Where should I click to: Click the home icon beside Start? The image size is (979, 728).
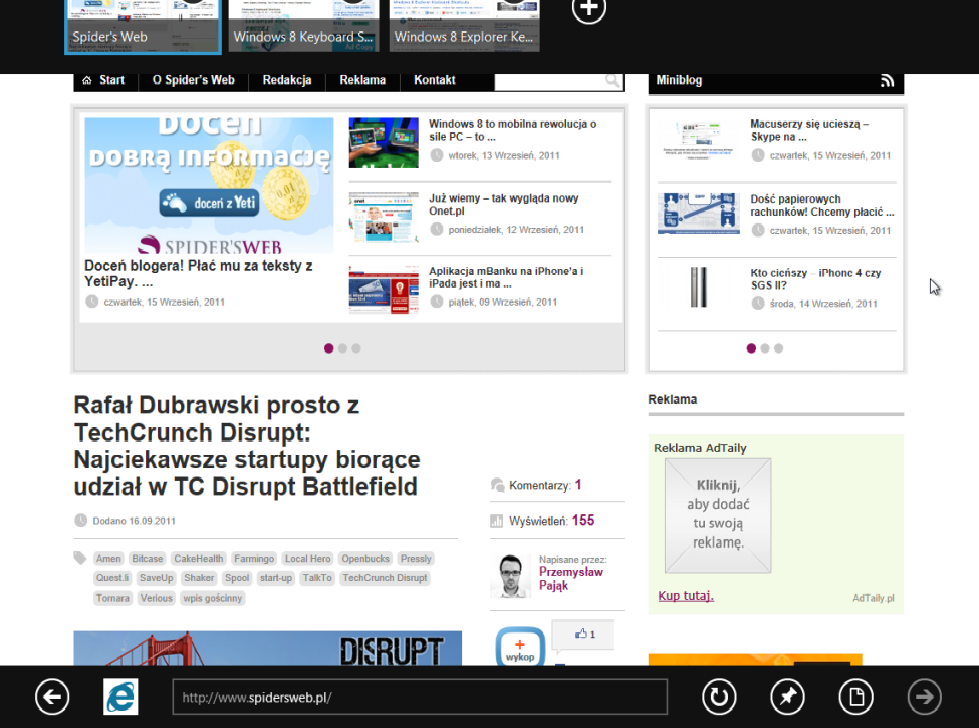coord(87,80)
